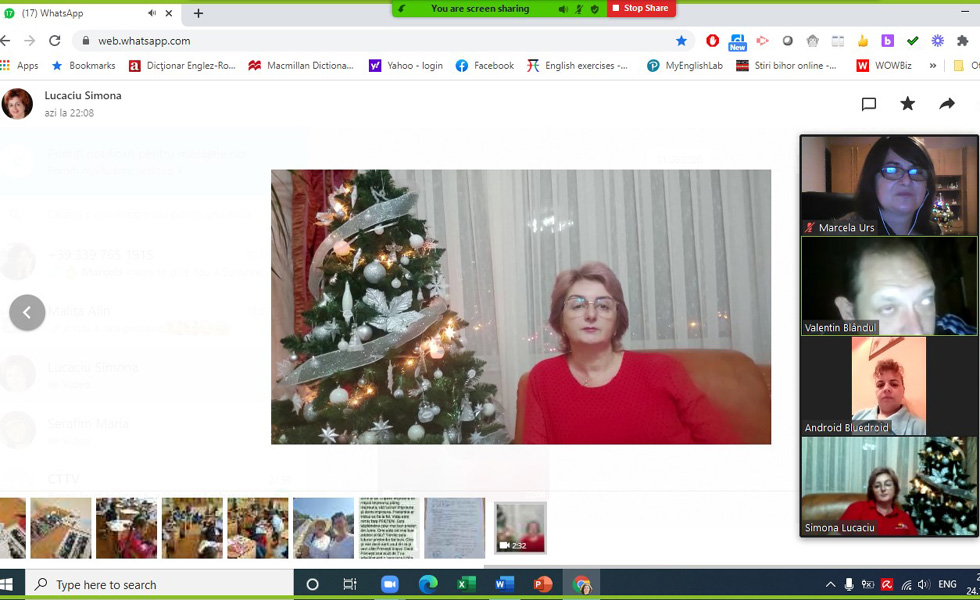The image size is (980, 600).
Task: Select Valentin Blândul video tile
Action: [889, 286]
